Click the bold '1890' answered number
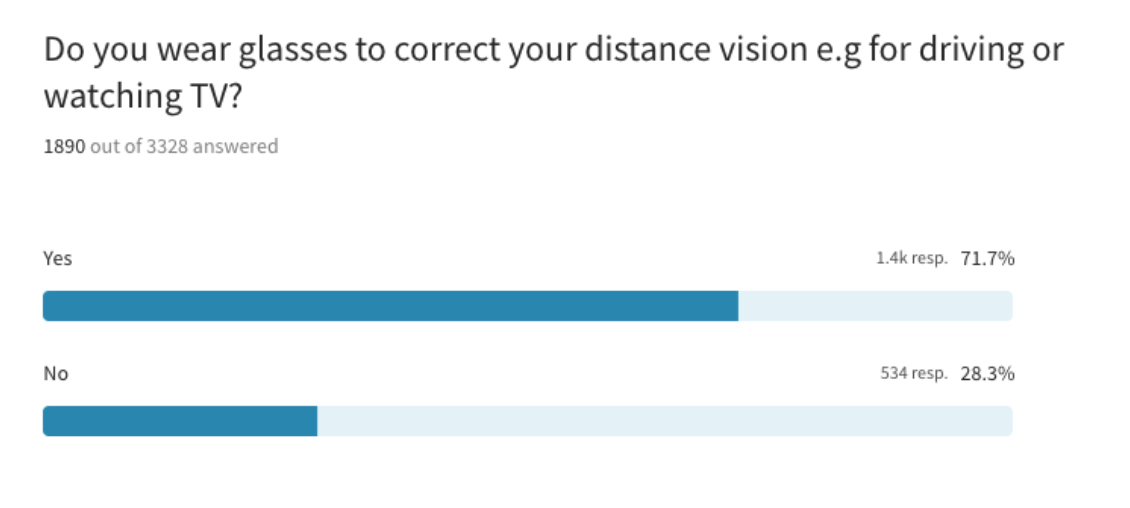Screen dimensions: 1130x508 tap(65, 147)
